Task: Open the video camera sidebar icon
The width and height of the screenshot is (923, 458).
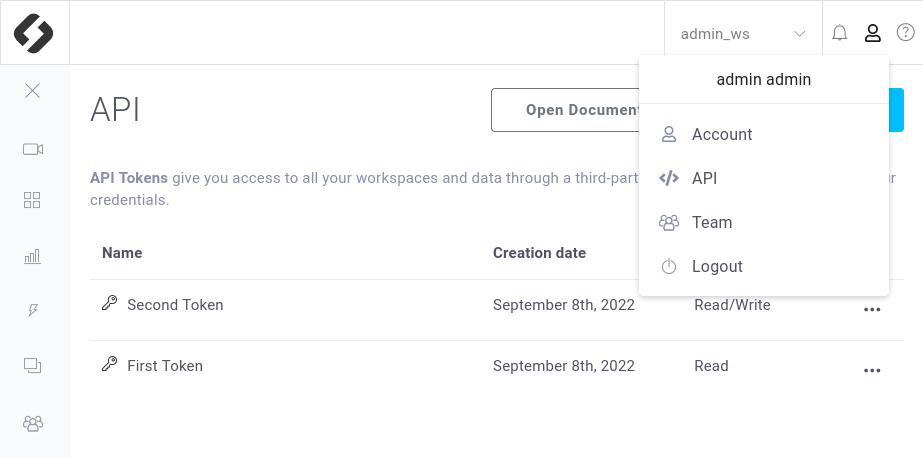Action: [33, 149]
